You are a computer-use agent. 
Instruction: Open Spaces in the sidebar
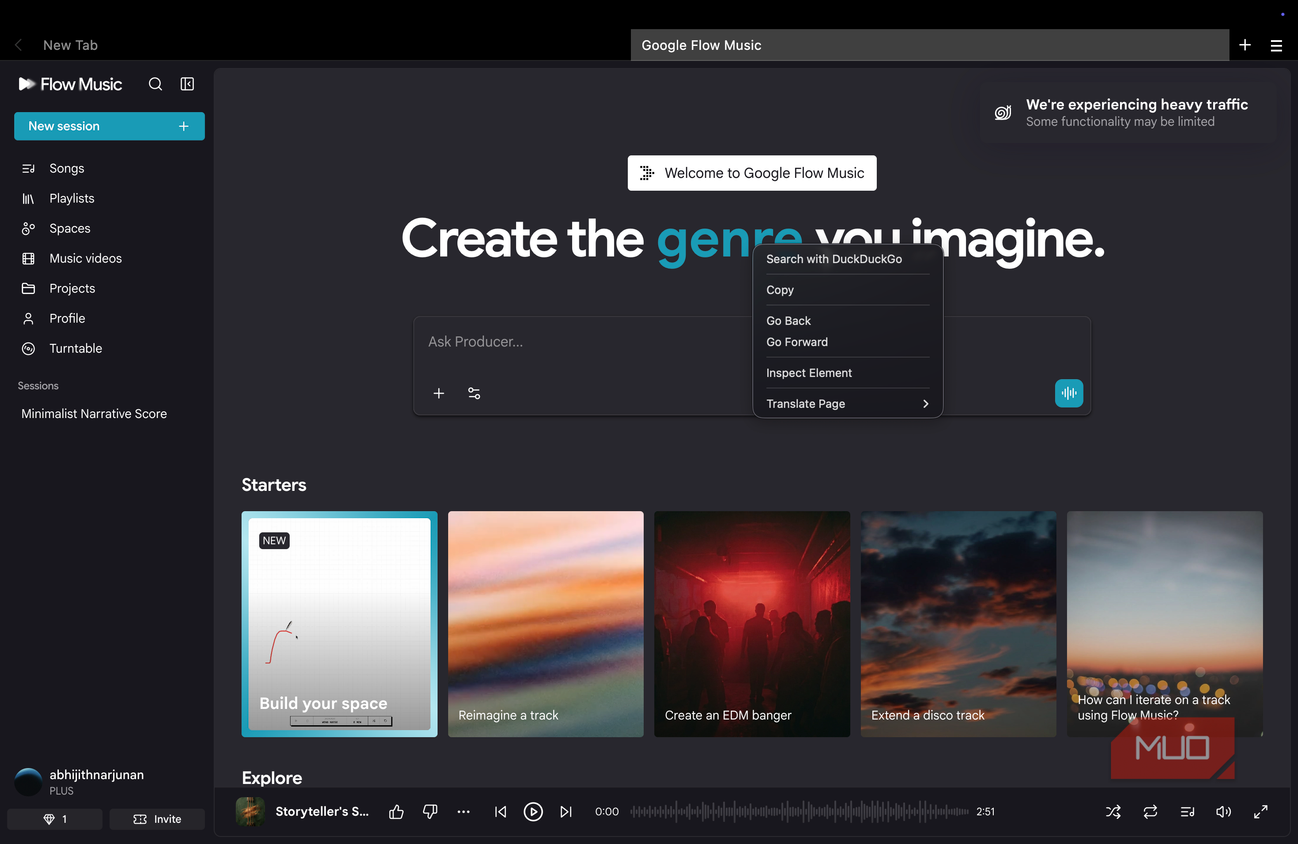109,228
